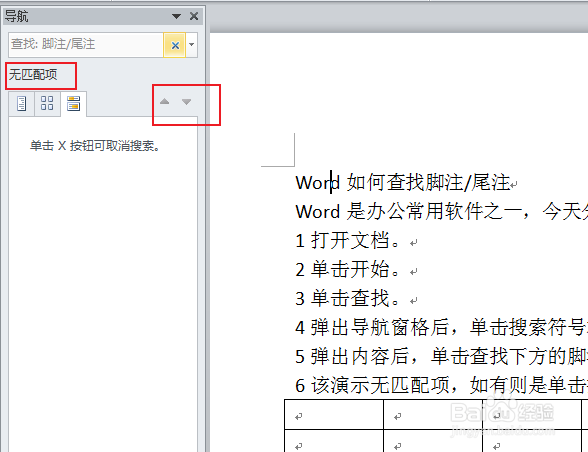Switch to browse search results tab

[x=73, y=104]
